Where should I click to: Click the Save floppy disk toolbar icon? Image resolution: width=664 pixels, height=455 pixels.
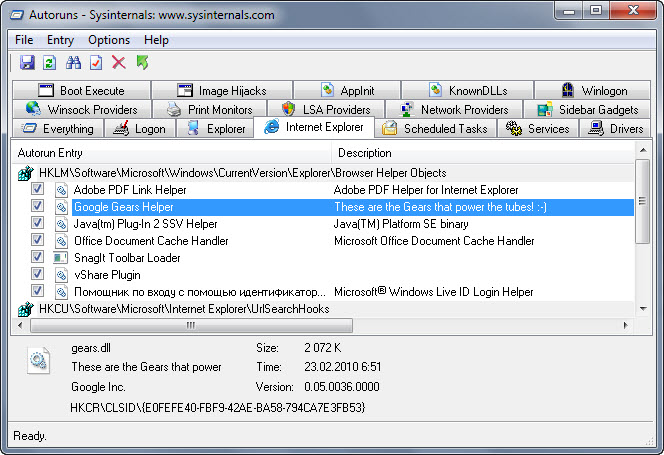(27, 63)
